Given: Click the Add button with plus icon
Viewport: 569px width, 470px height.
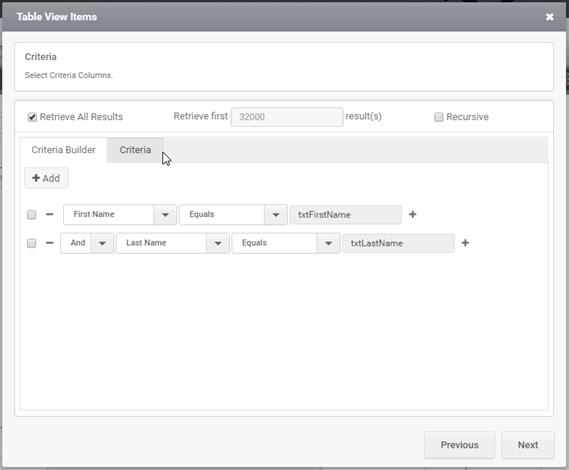Looking at the screenshot, I should pyautogui.click(x=46, y=178).
